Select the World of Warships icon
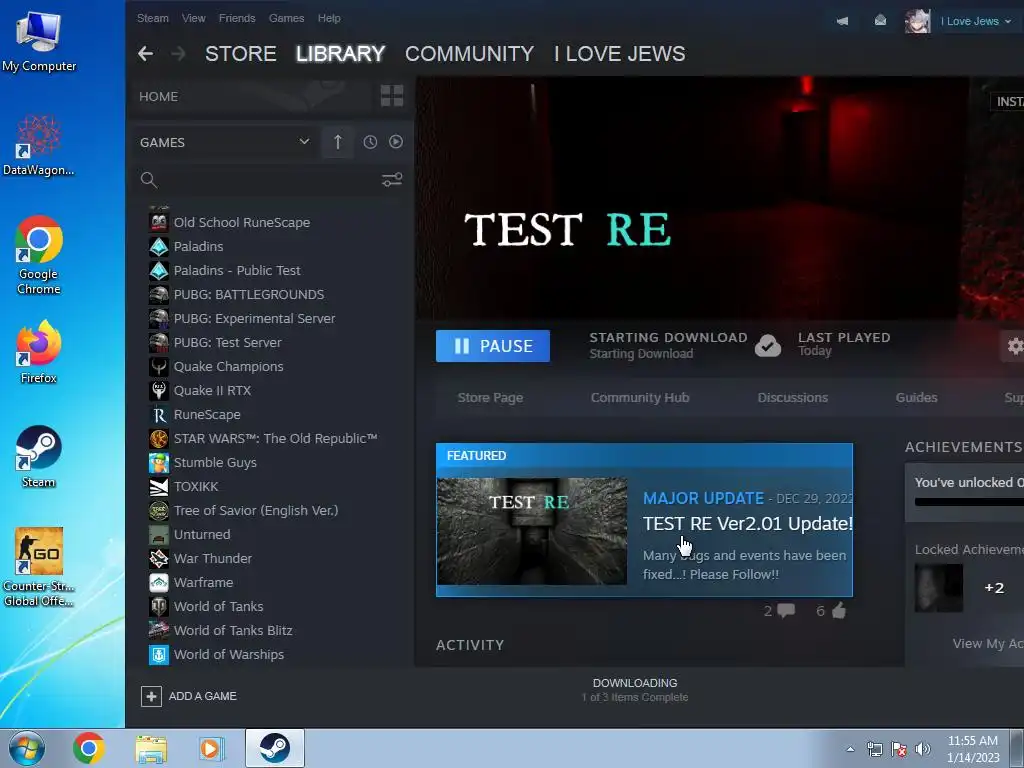The image size is (1024, 768). [159, 654]
